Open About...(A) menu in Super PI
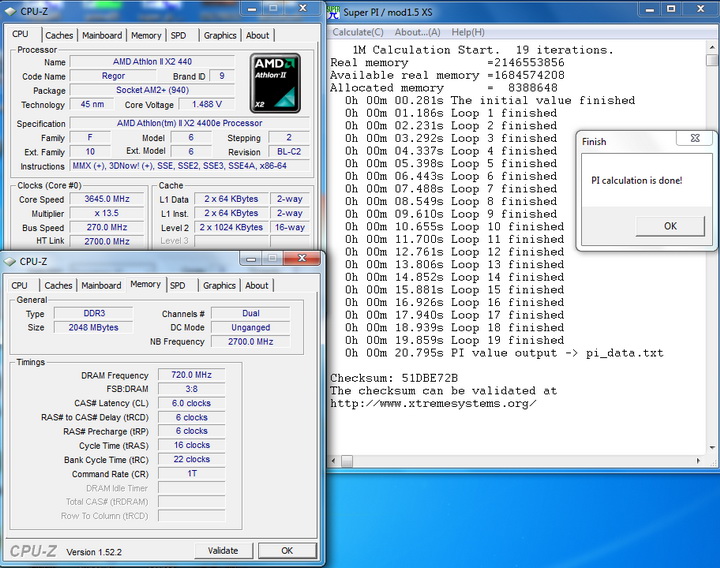The image size is (720, 568). (417, 32)
